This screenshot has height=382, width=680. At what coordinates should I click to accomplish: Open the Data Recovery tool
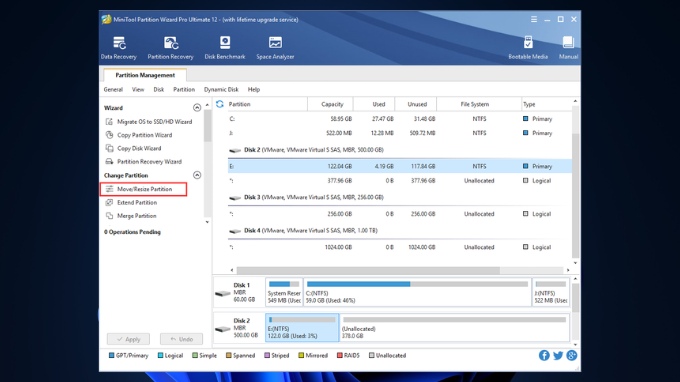(x=118, y=48)
